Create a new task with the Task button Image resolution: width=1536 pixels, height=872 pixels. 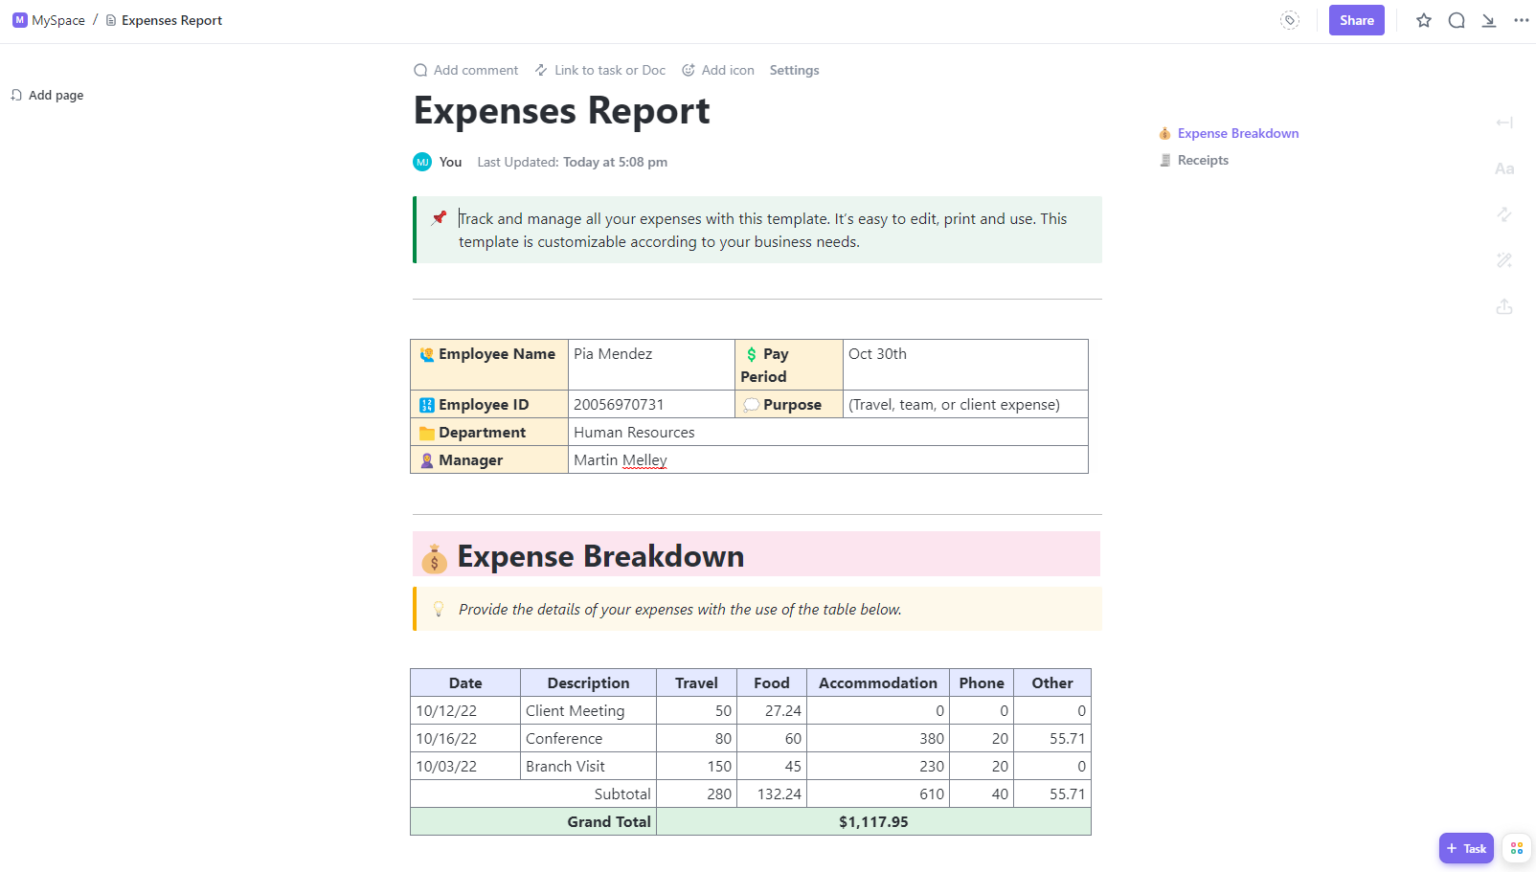tap(1466, 847)
